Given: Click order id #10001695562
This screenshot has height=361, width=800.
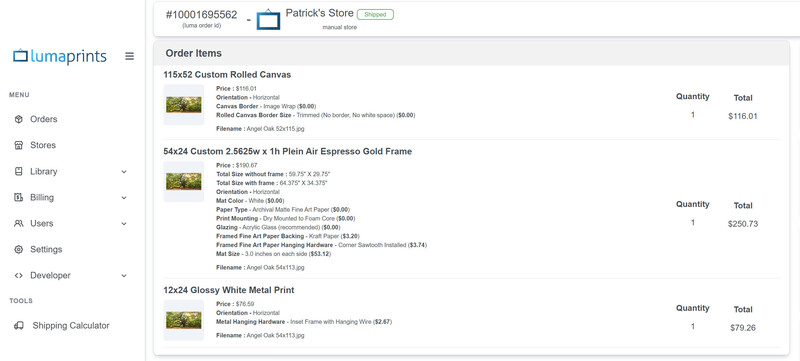Looking at the screenshot, I should [x=202, y=15].
